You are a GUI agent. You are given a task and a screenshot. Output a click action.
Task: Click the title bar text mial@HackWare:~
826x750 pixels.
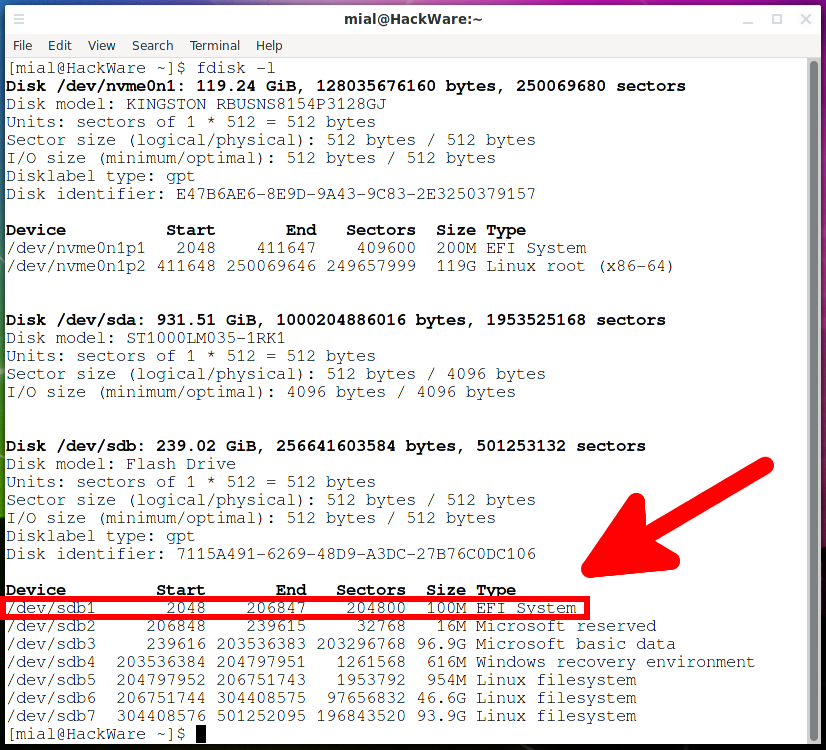pos(413,19)
